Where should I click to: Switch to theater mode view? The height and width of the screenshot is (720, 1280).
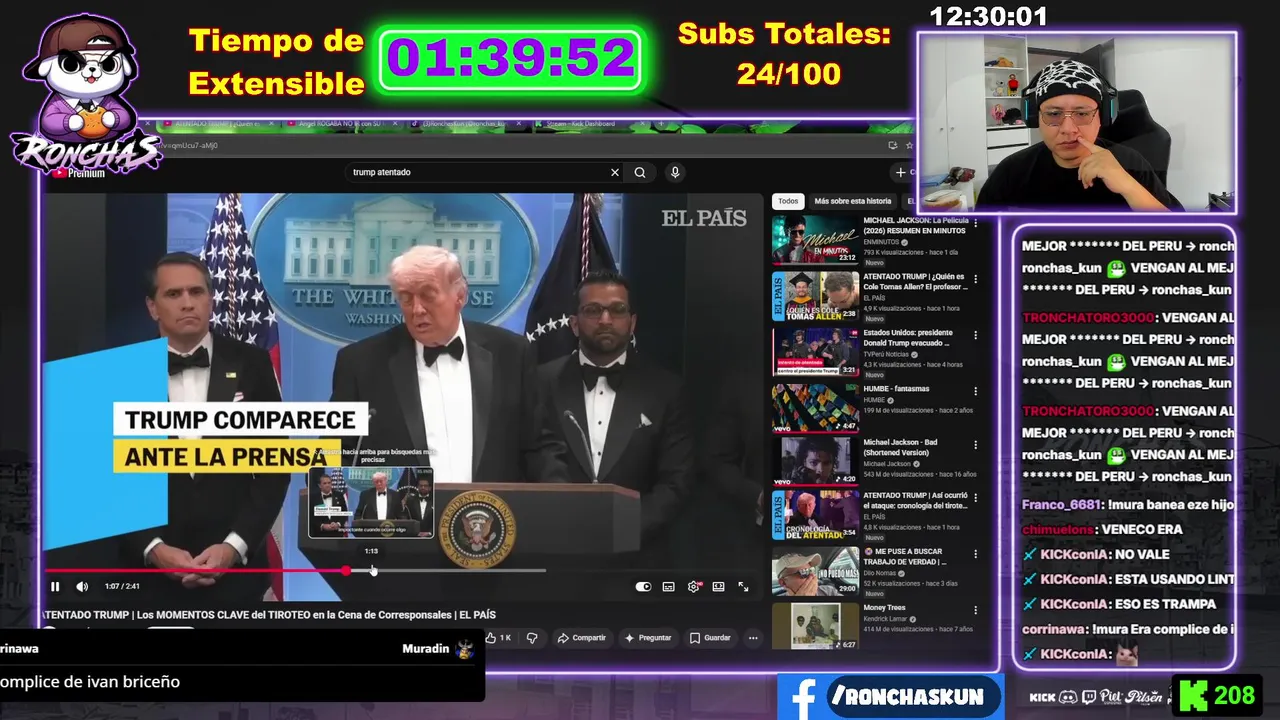718,587
